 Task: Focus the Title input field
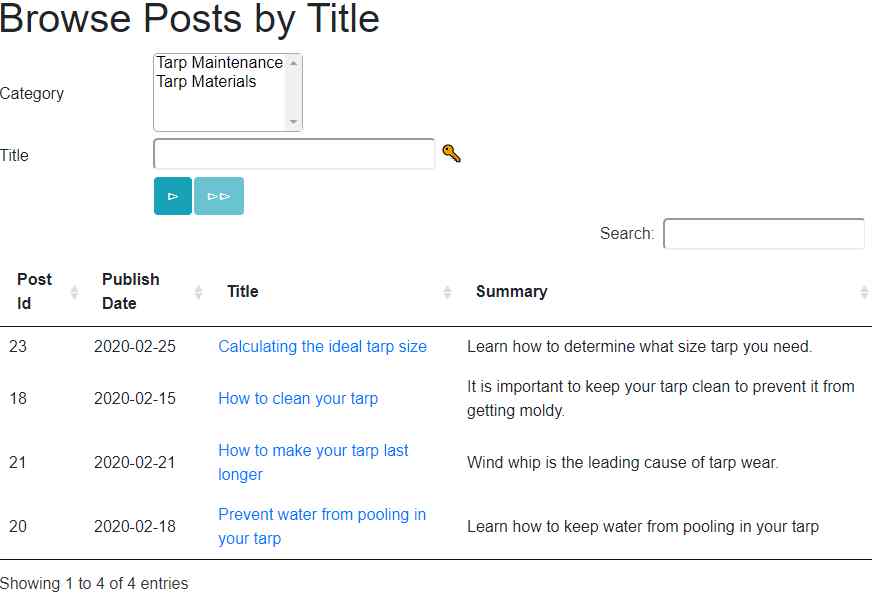click(x=294, y=154)
